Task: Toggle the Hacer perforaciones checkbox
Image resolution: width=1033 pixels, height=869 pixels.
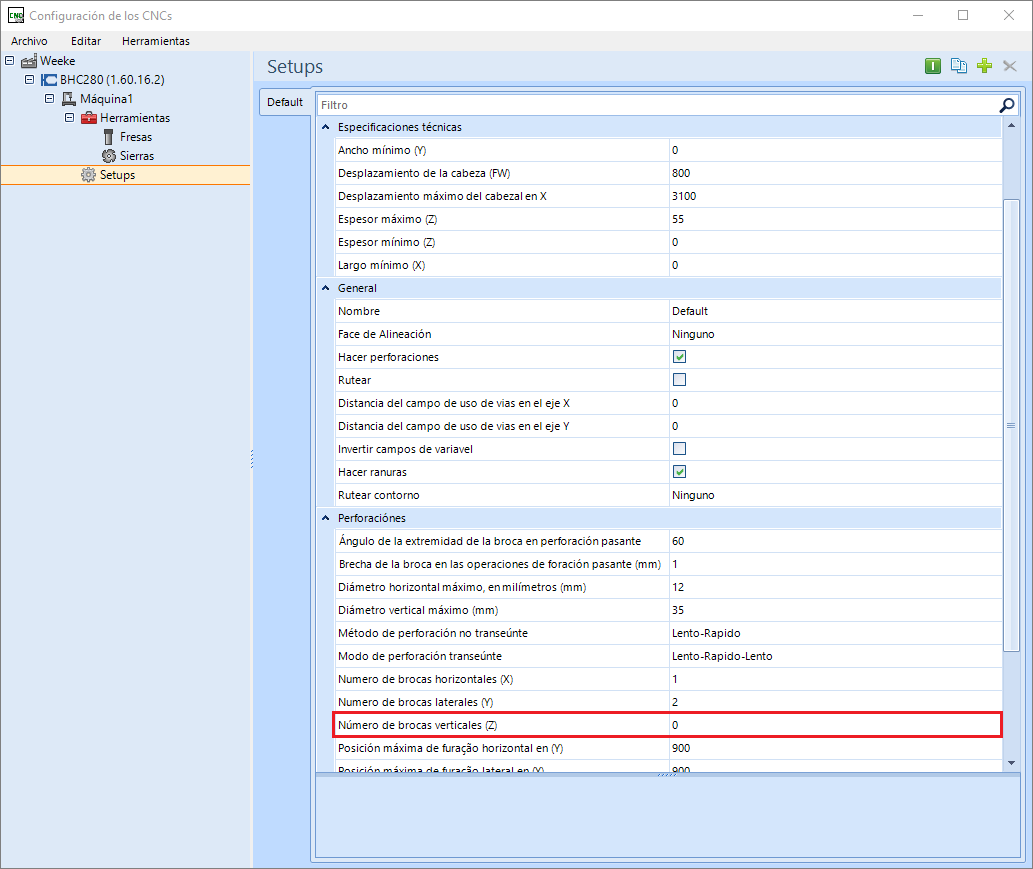Action: click(x=679, y=357)
